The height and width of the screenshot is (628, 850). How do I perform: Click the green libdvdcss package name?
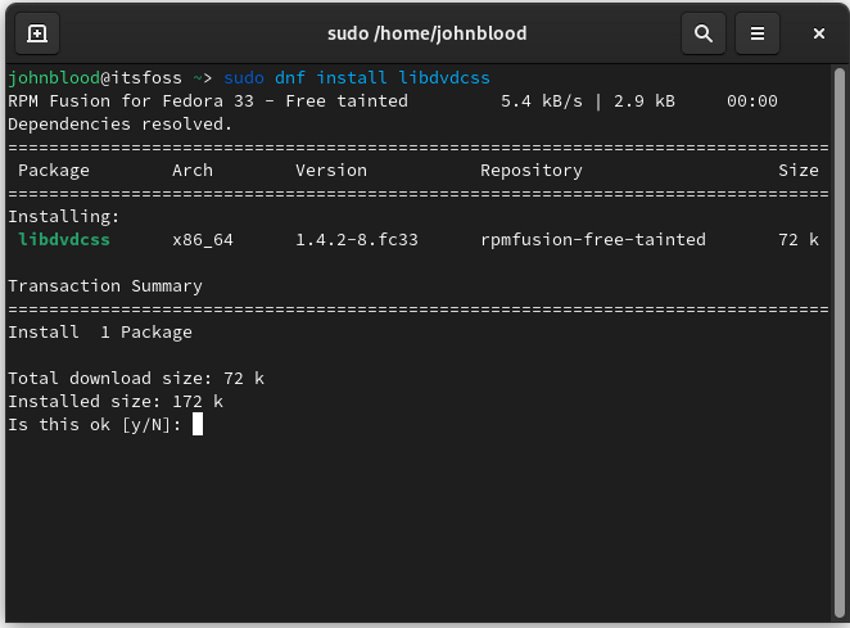(50, 240)
